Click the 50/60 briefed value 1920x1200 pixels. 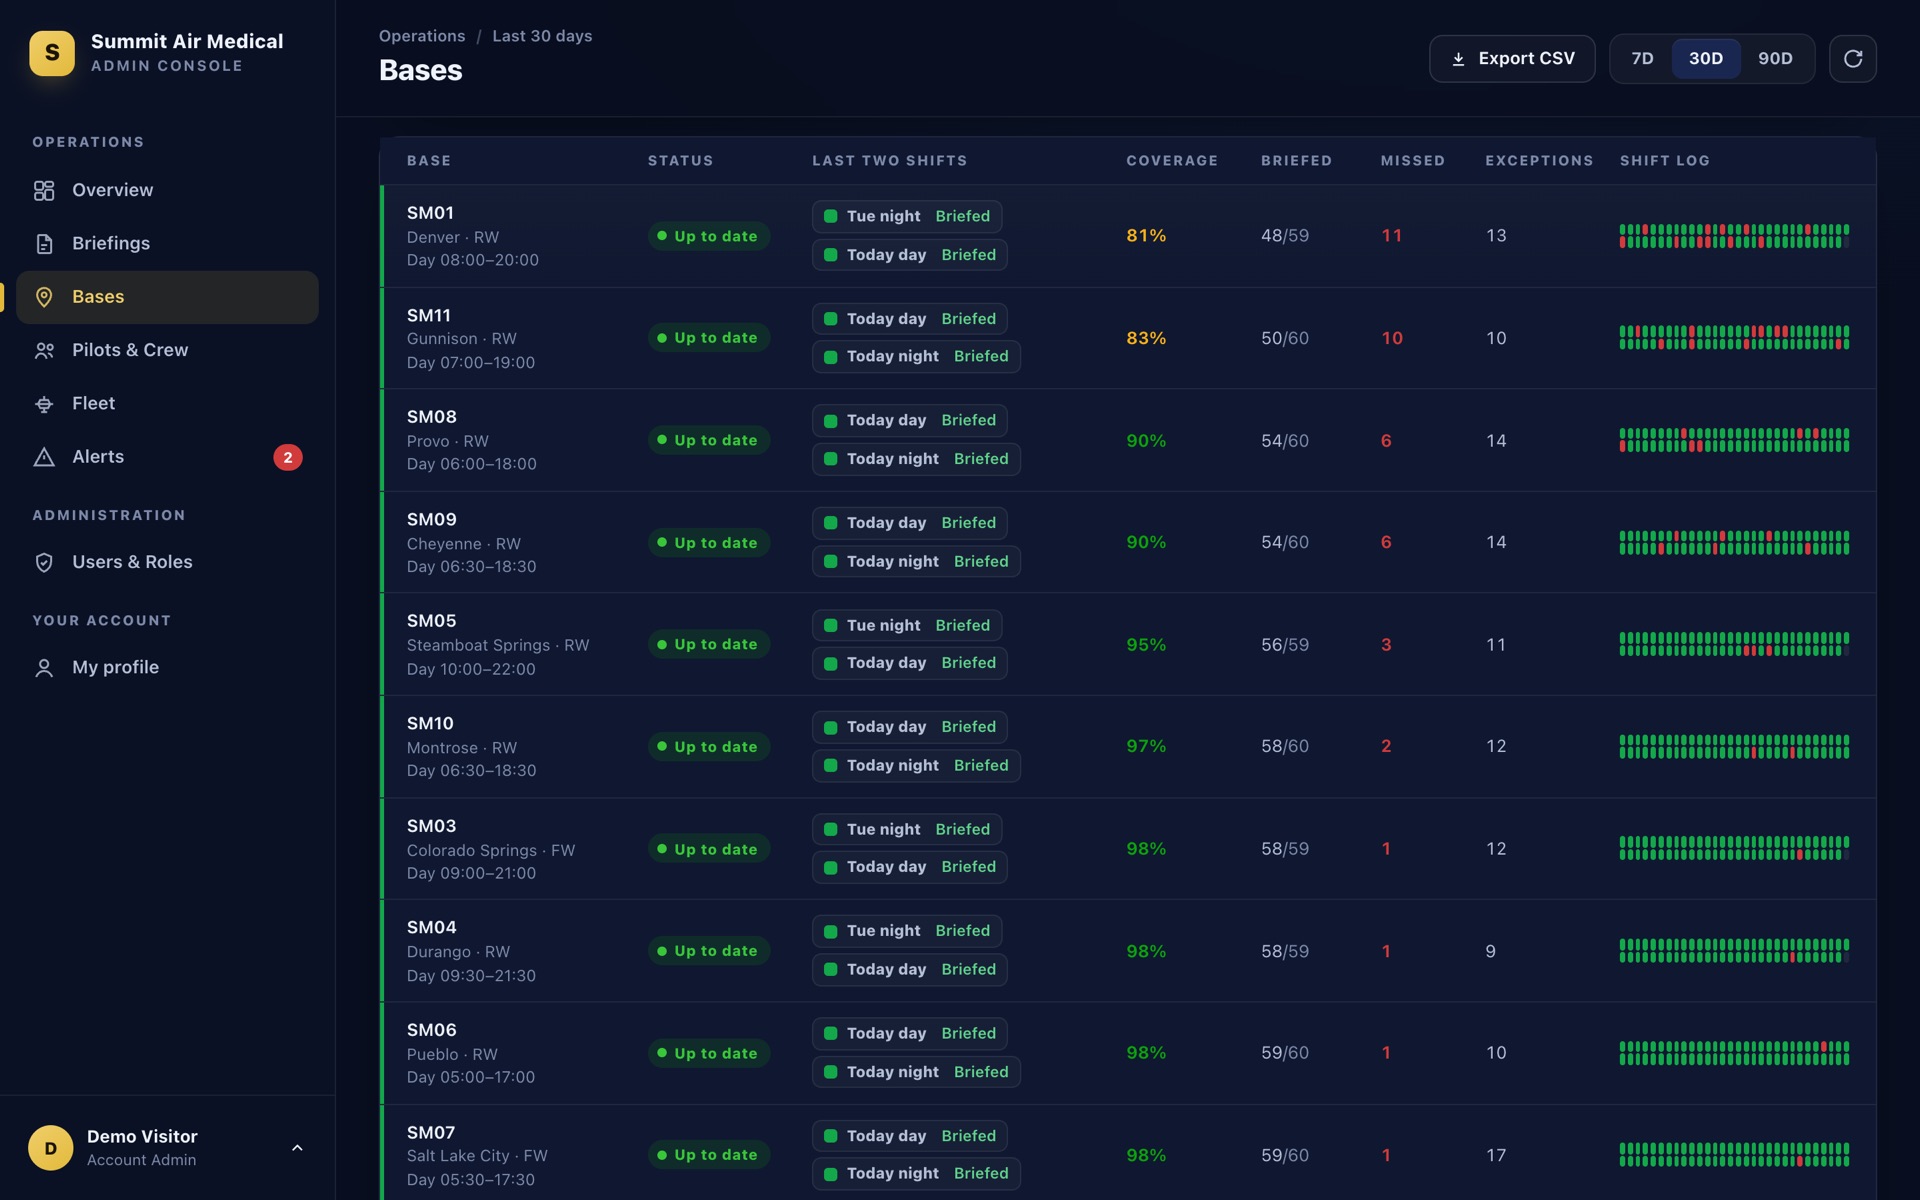click(1285, 339)
